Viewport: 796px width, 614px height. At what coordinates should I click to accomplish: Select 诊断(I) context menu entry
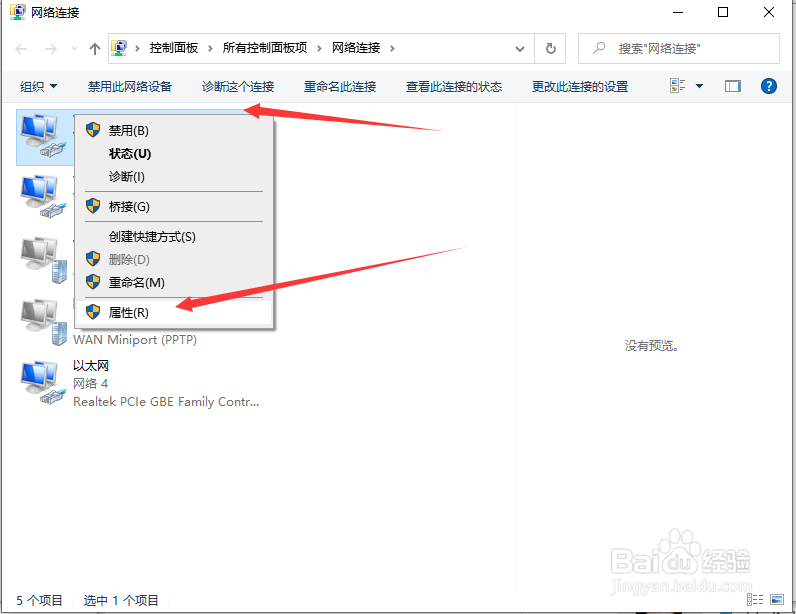(174, 176)
